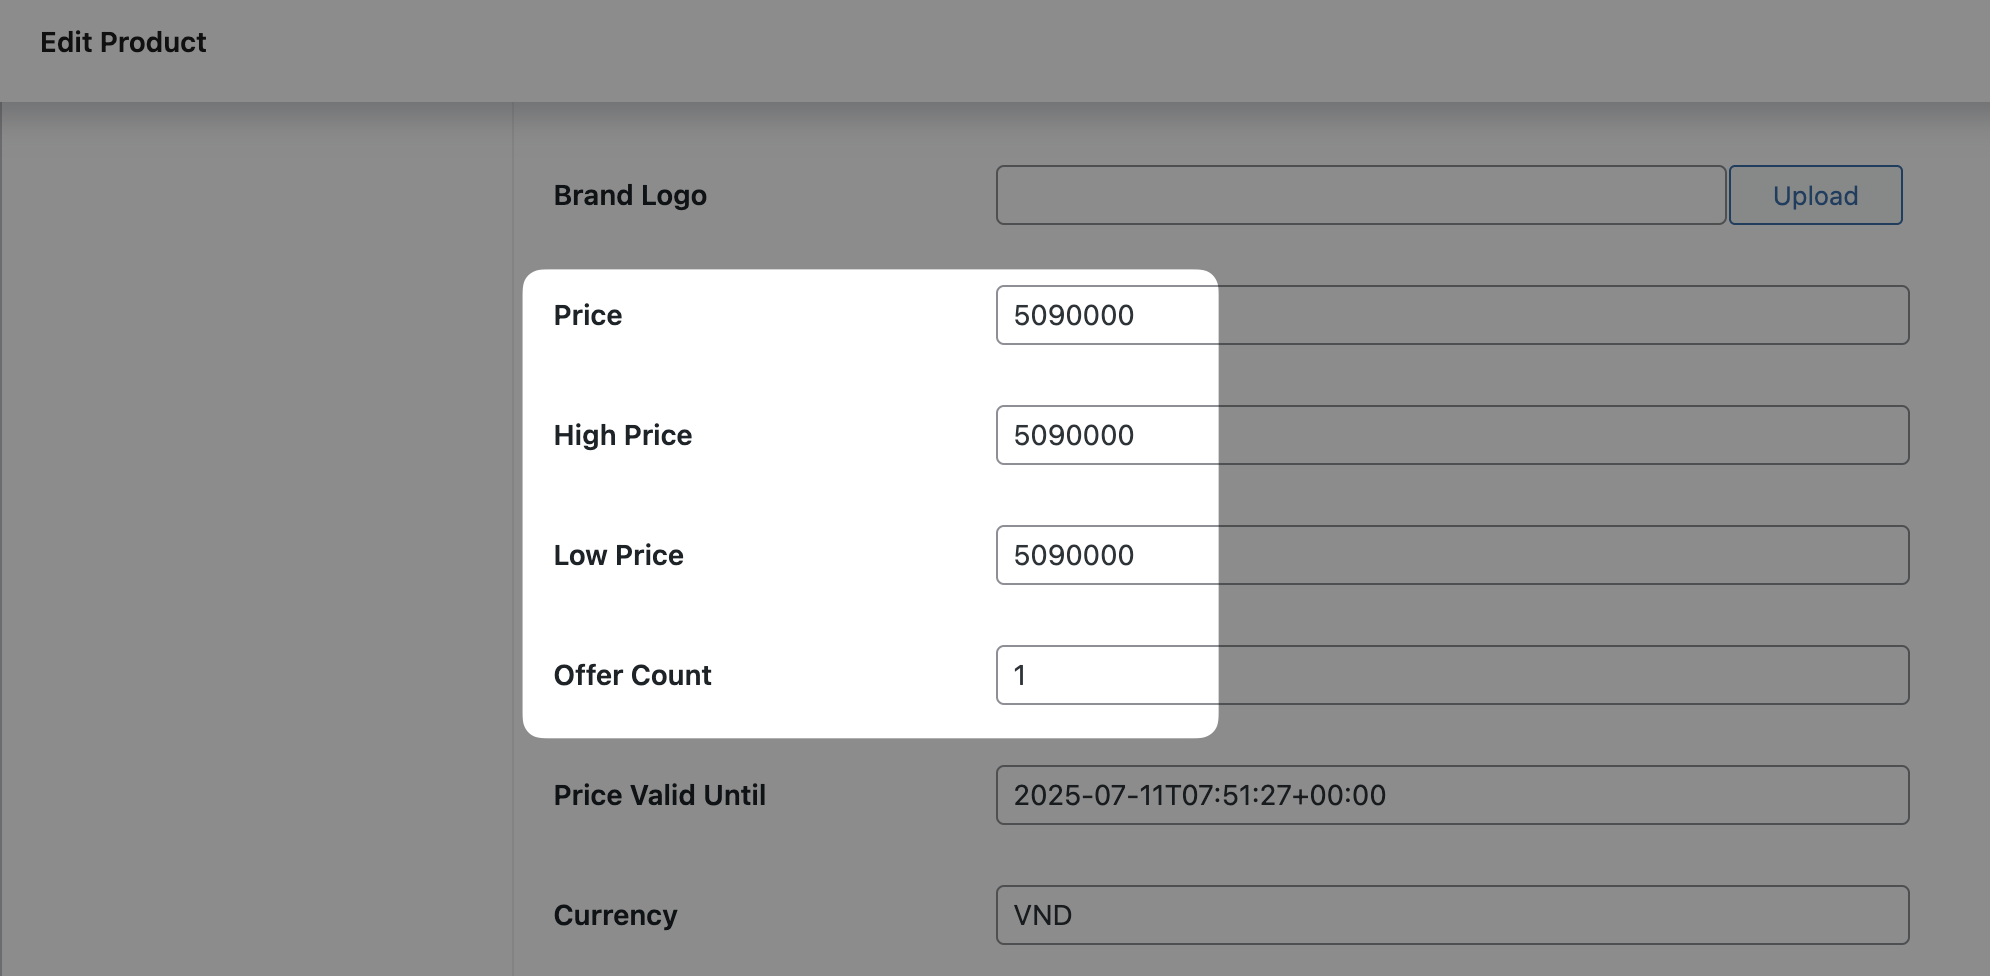The image size is (1990, 976).
Task: Select the High Price input field
Action: pyautogui.click(x=1452, y=435)
